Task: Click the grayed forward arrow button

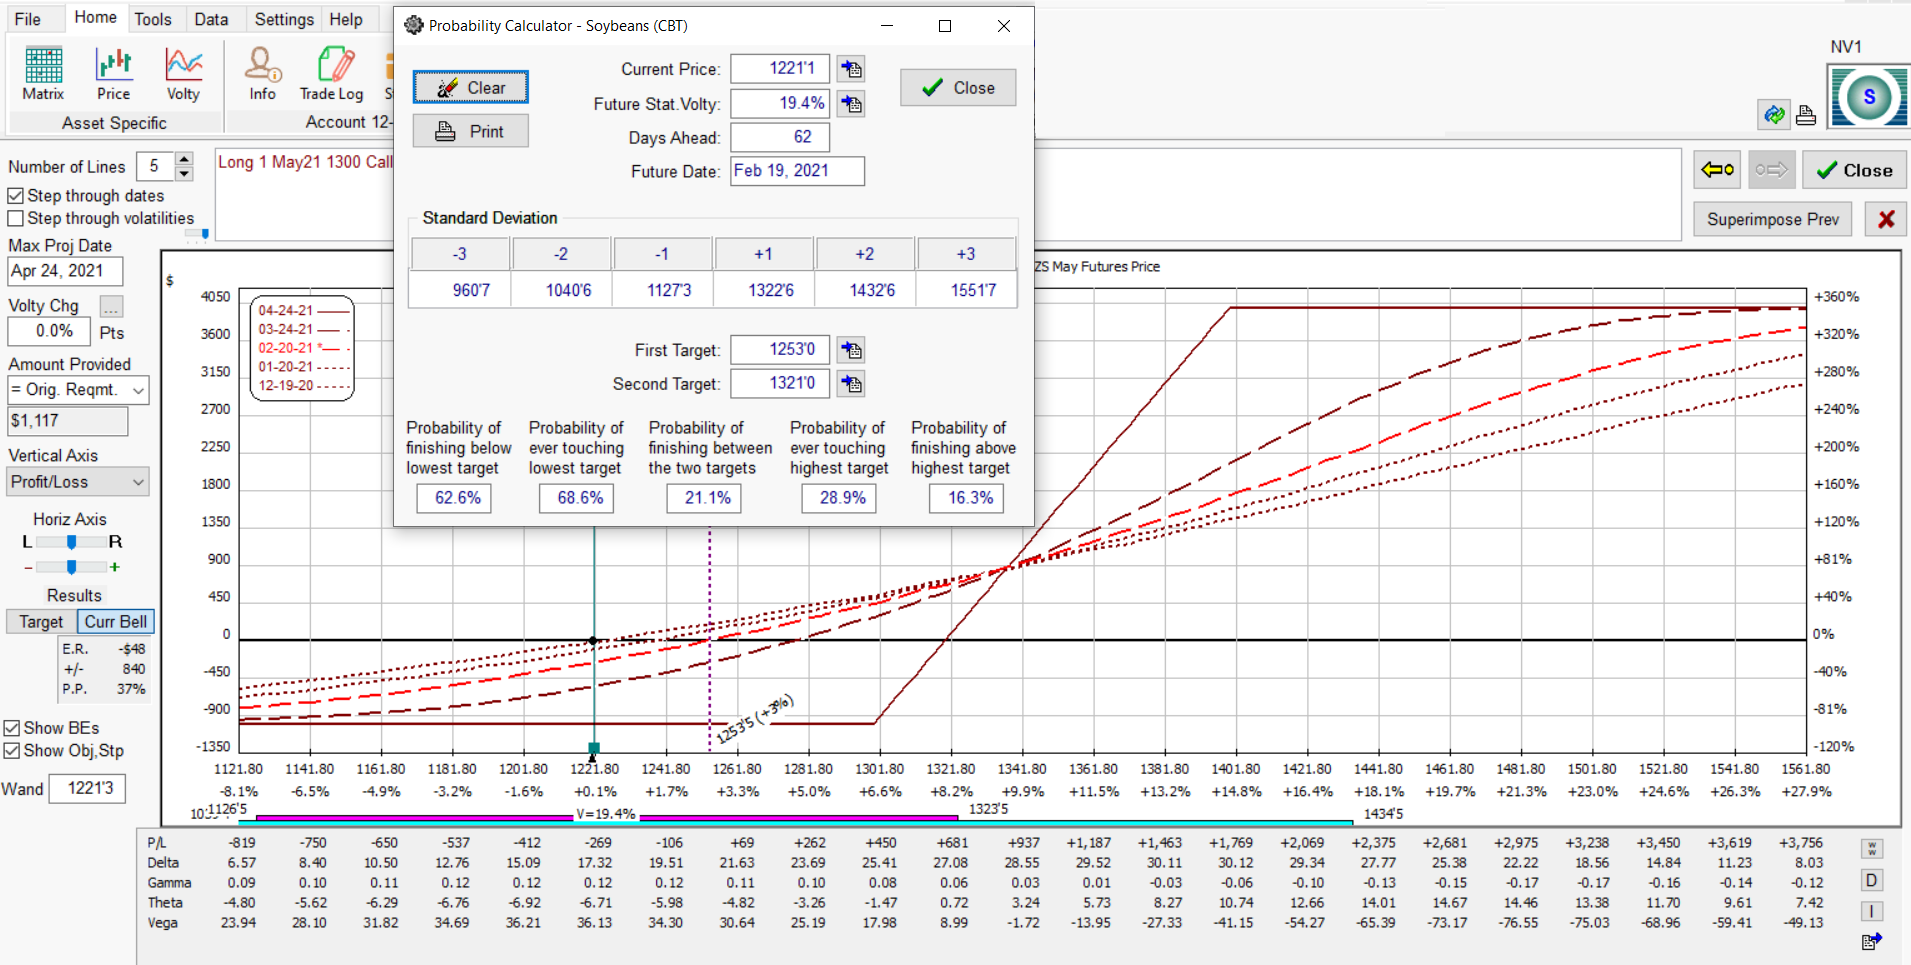Action: [x=1771, y=170]
